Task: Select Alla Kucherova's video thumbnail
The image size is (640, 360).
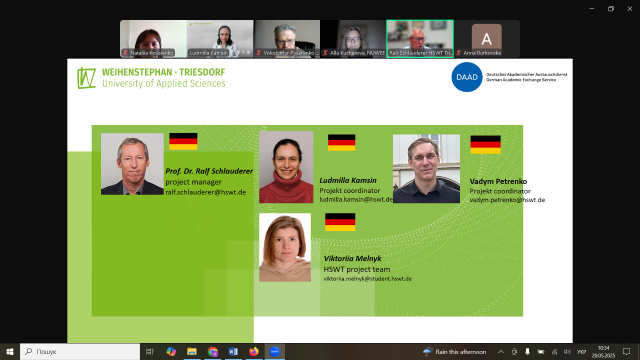Action: click(353, 39)
